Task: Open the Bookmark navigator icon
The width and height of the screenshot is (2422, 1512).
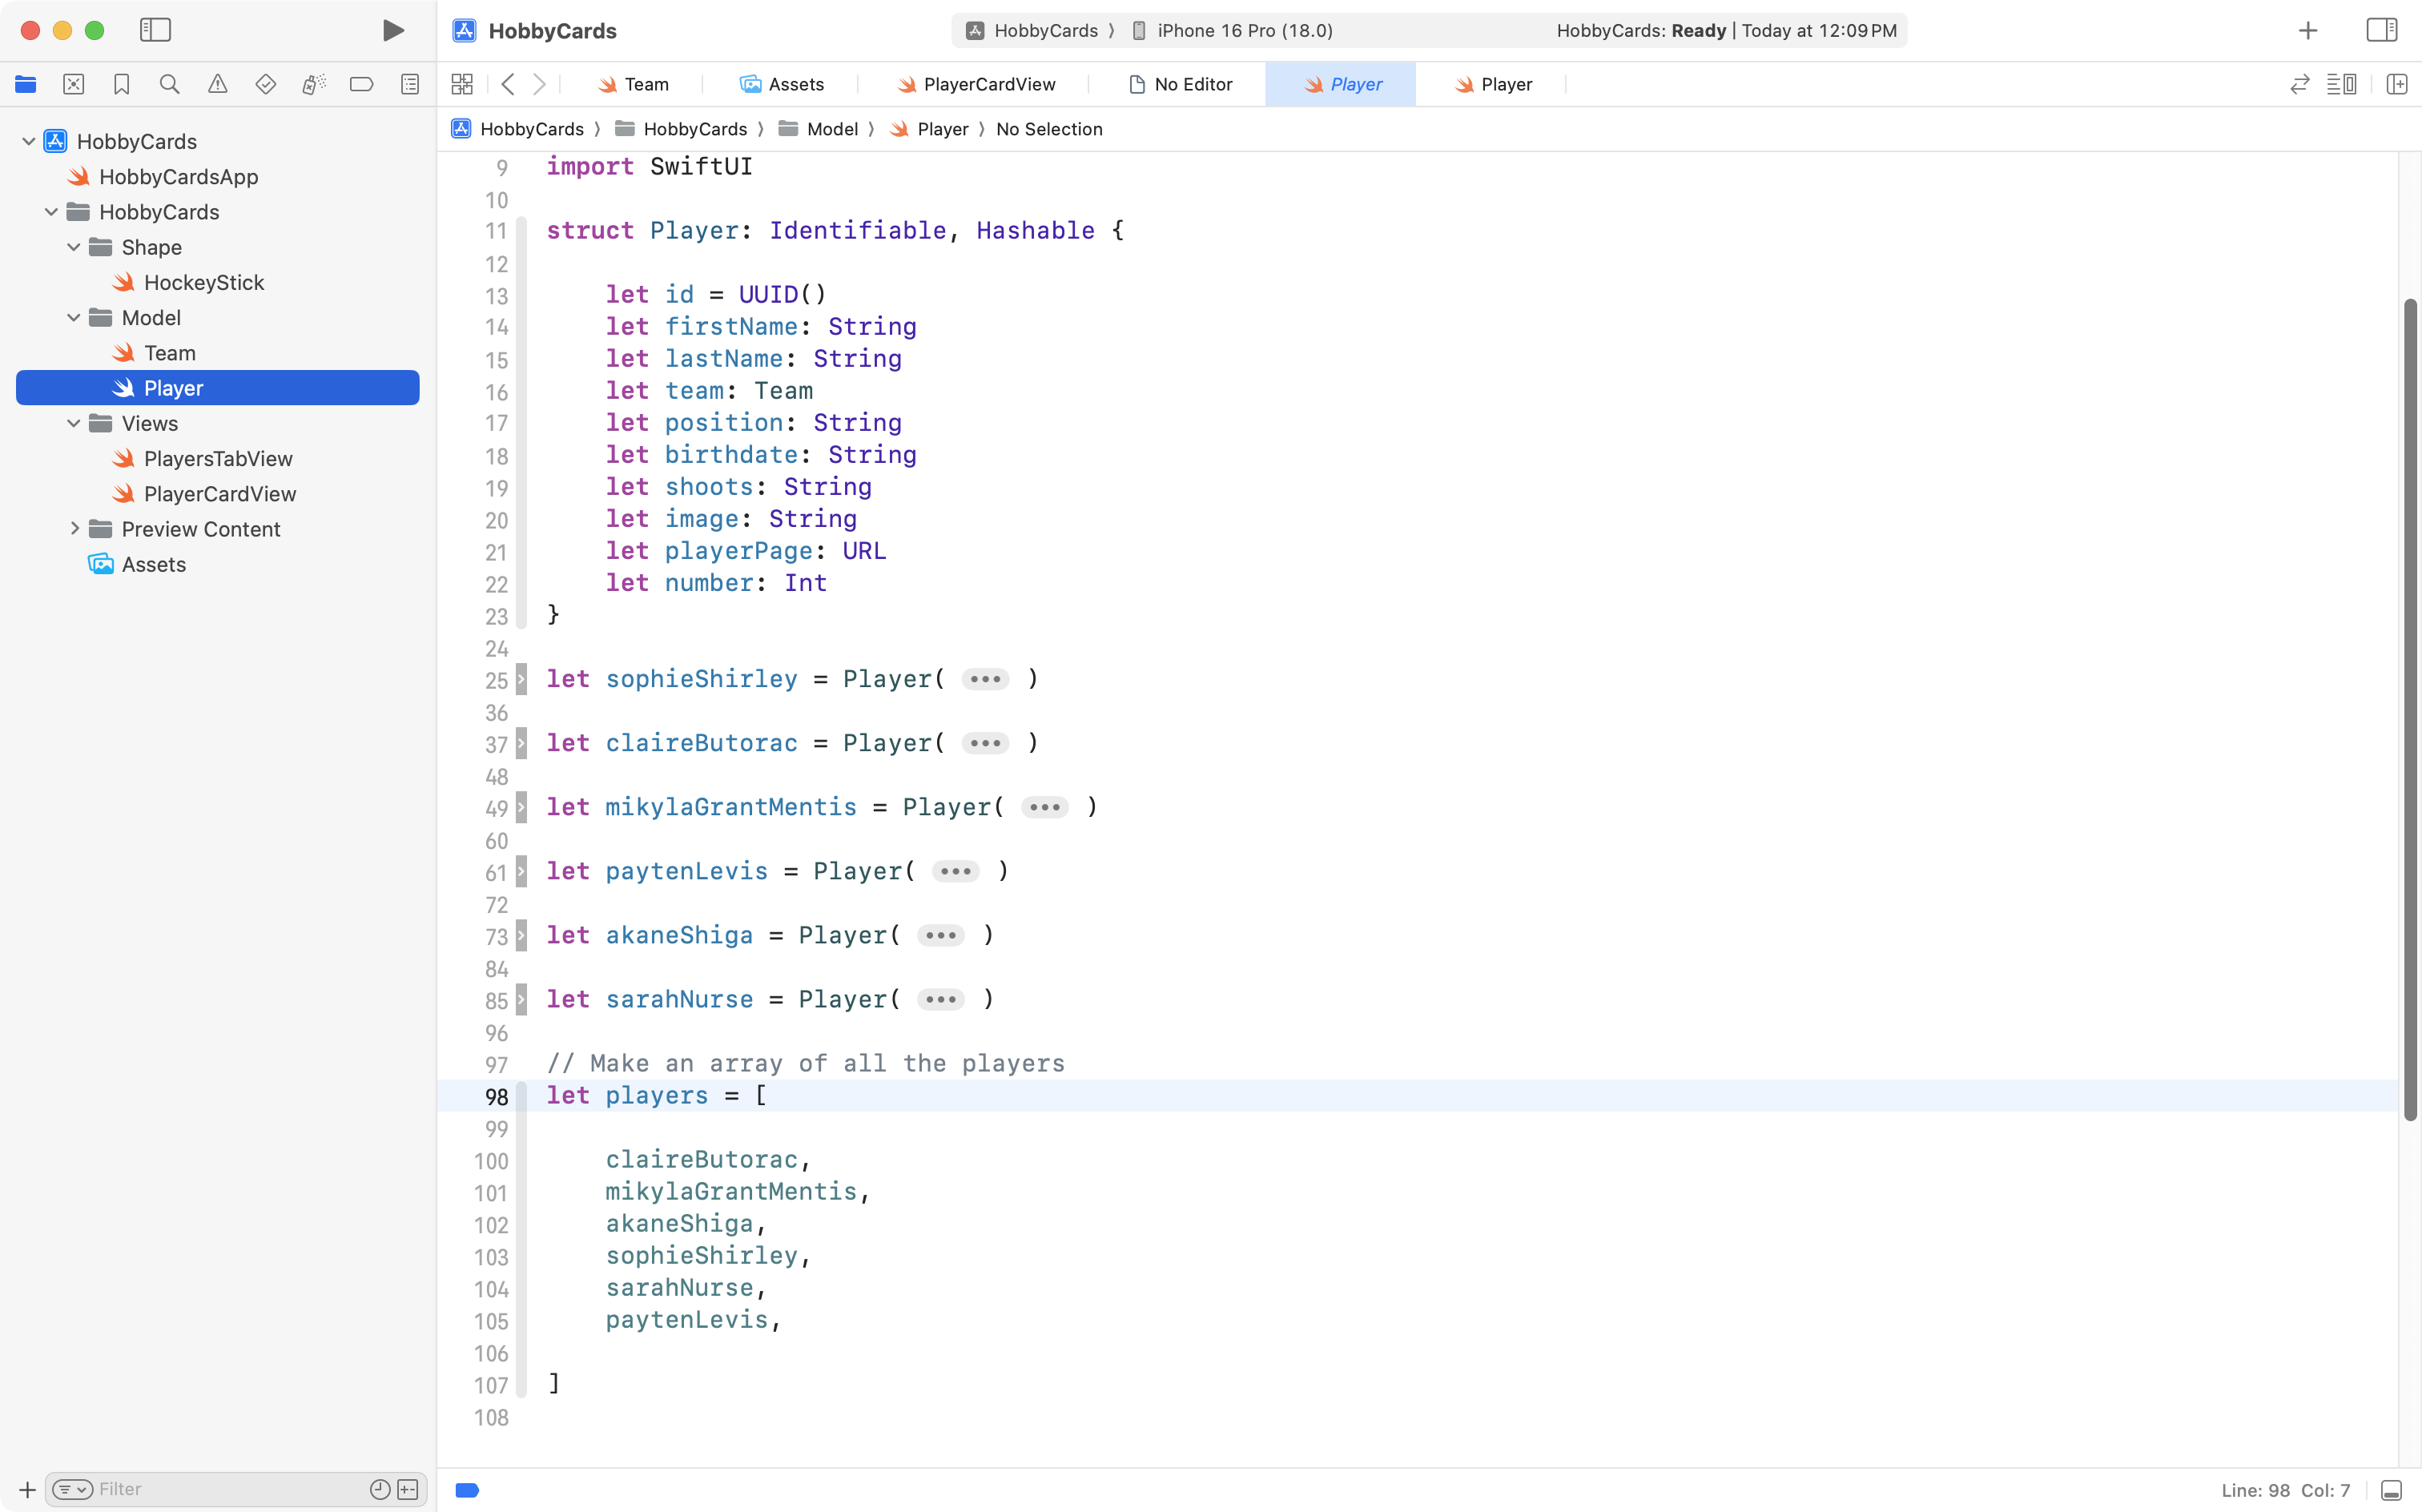Action: (121, 84)
